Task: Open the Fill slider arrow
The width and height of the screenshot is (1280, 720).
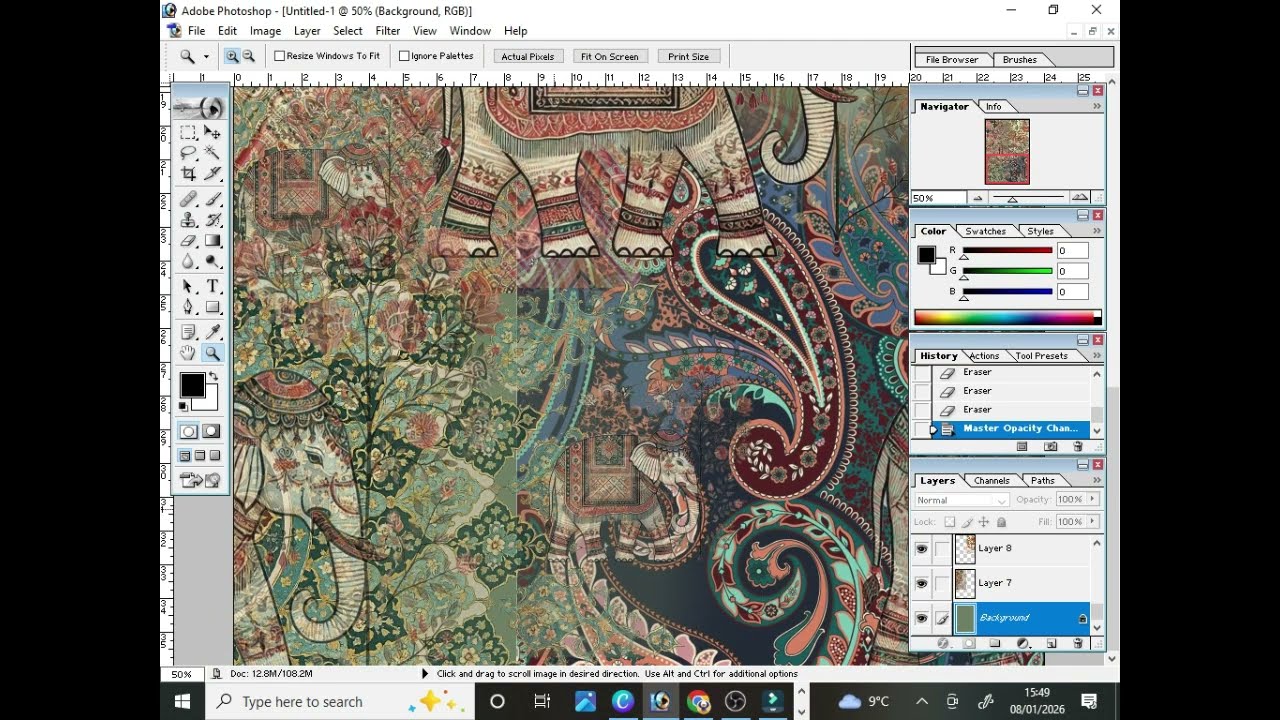Action: click(1093, 522)
